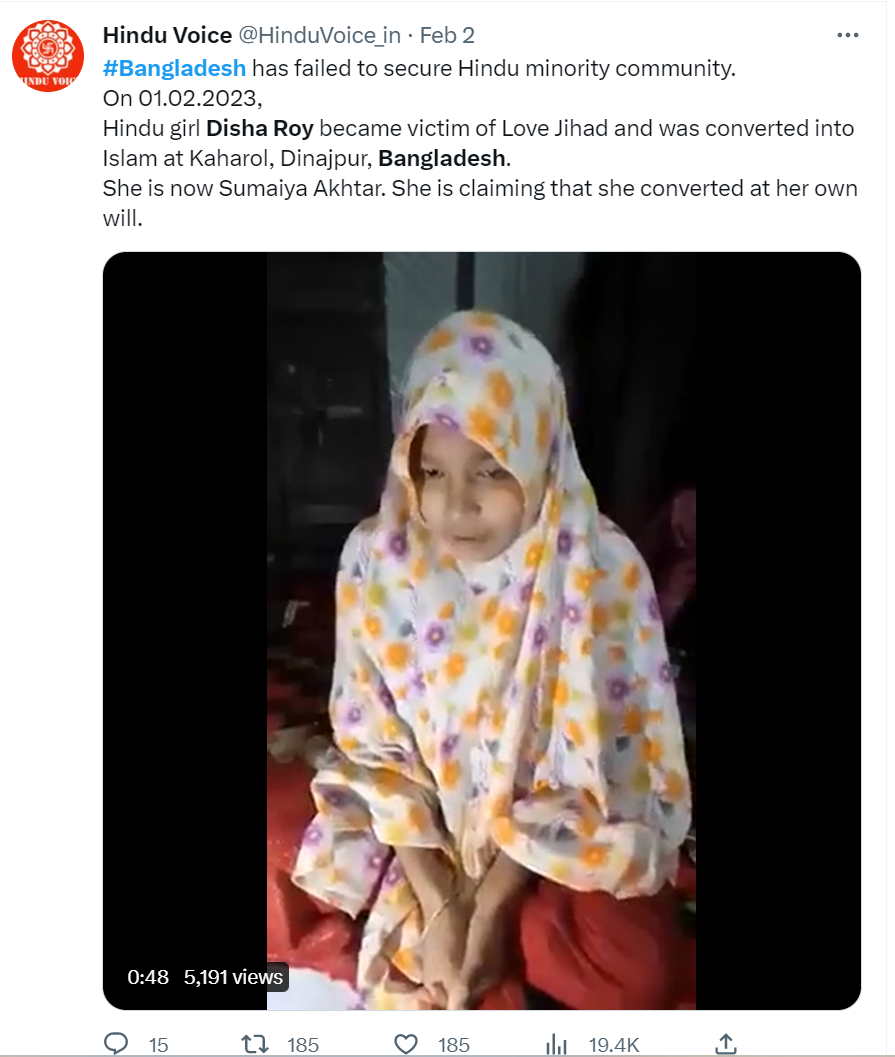Click the share upload arrow icon
Screen dimensions: 895x1057
coord(727,1043)
